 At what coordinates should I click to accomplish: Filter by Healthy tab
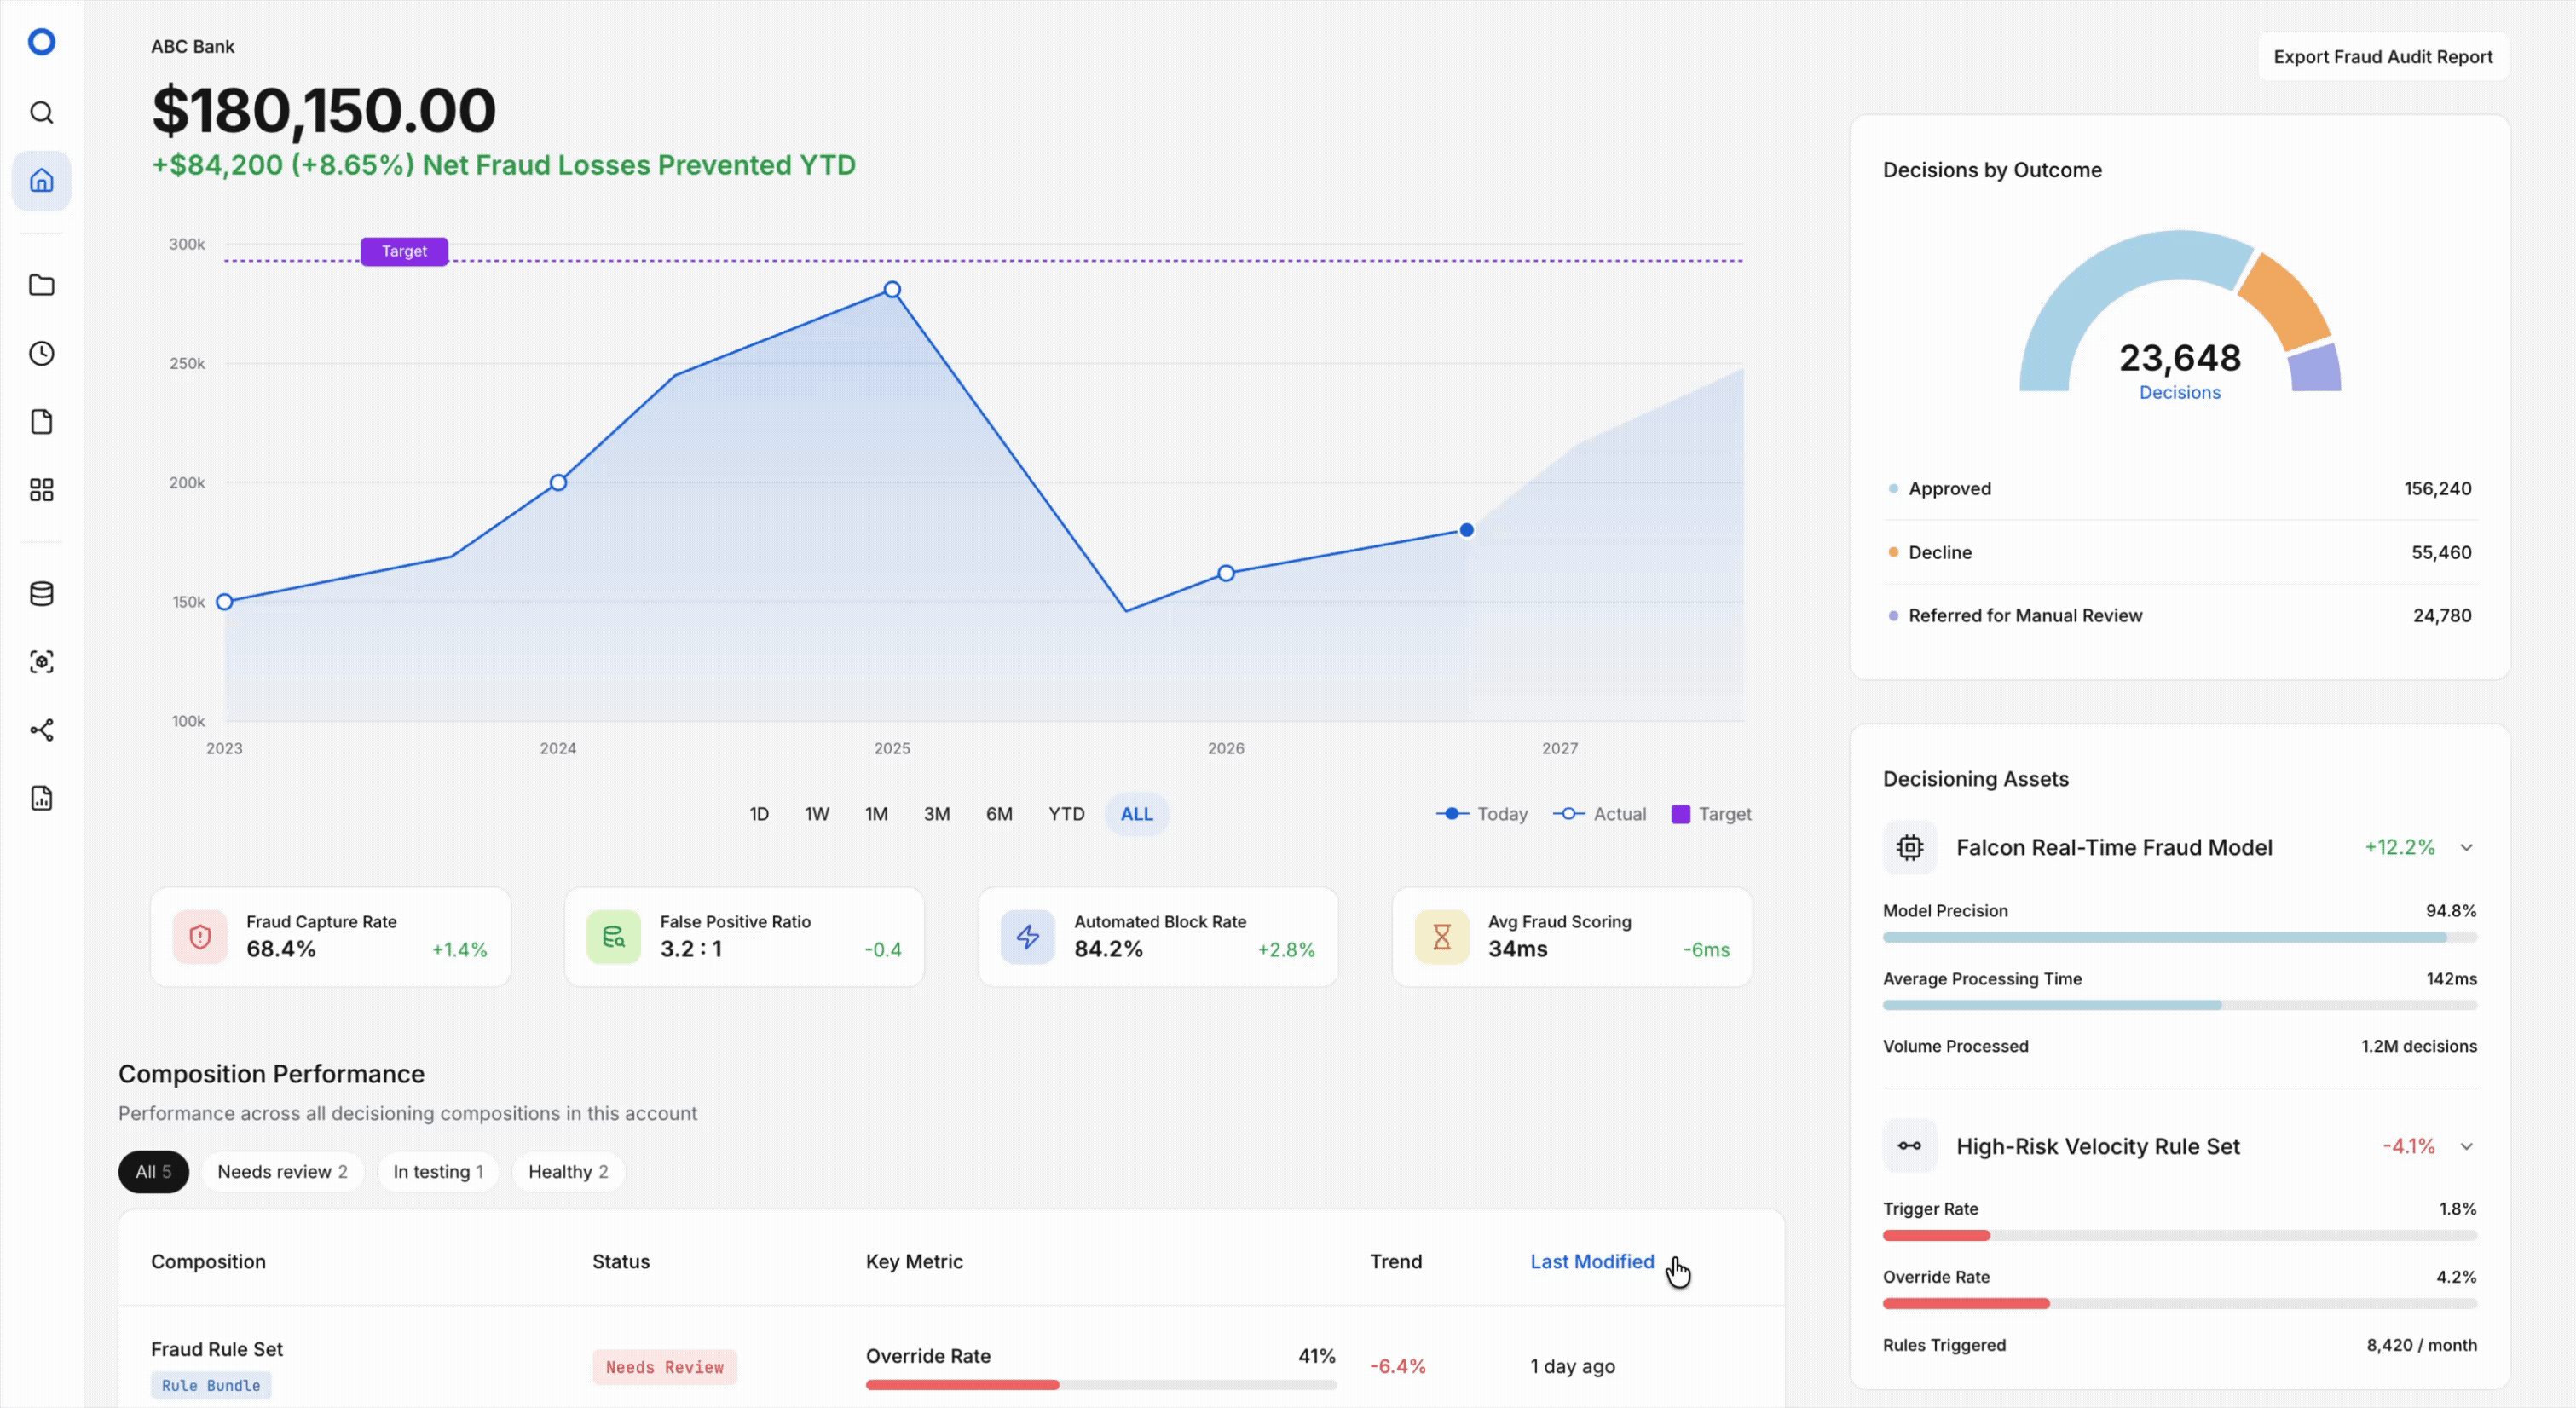pos(568,1172)
